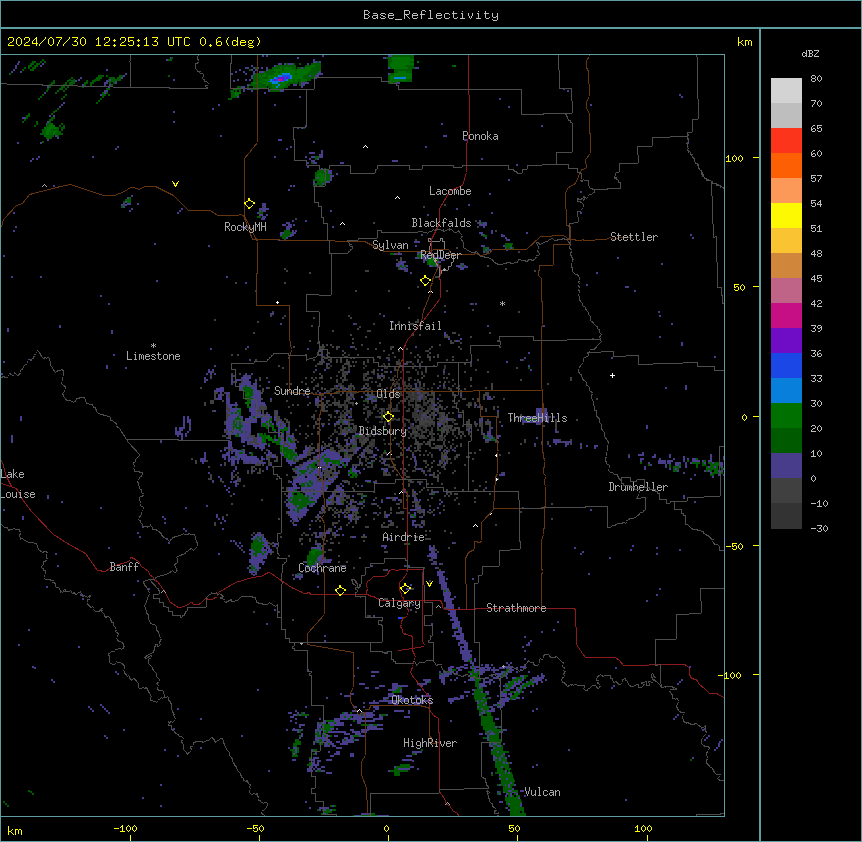Click the Banff label
Image resolution: width=862 pixels, height=842 pixels.
tap(124, 567)
